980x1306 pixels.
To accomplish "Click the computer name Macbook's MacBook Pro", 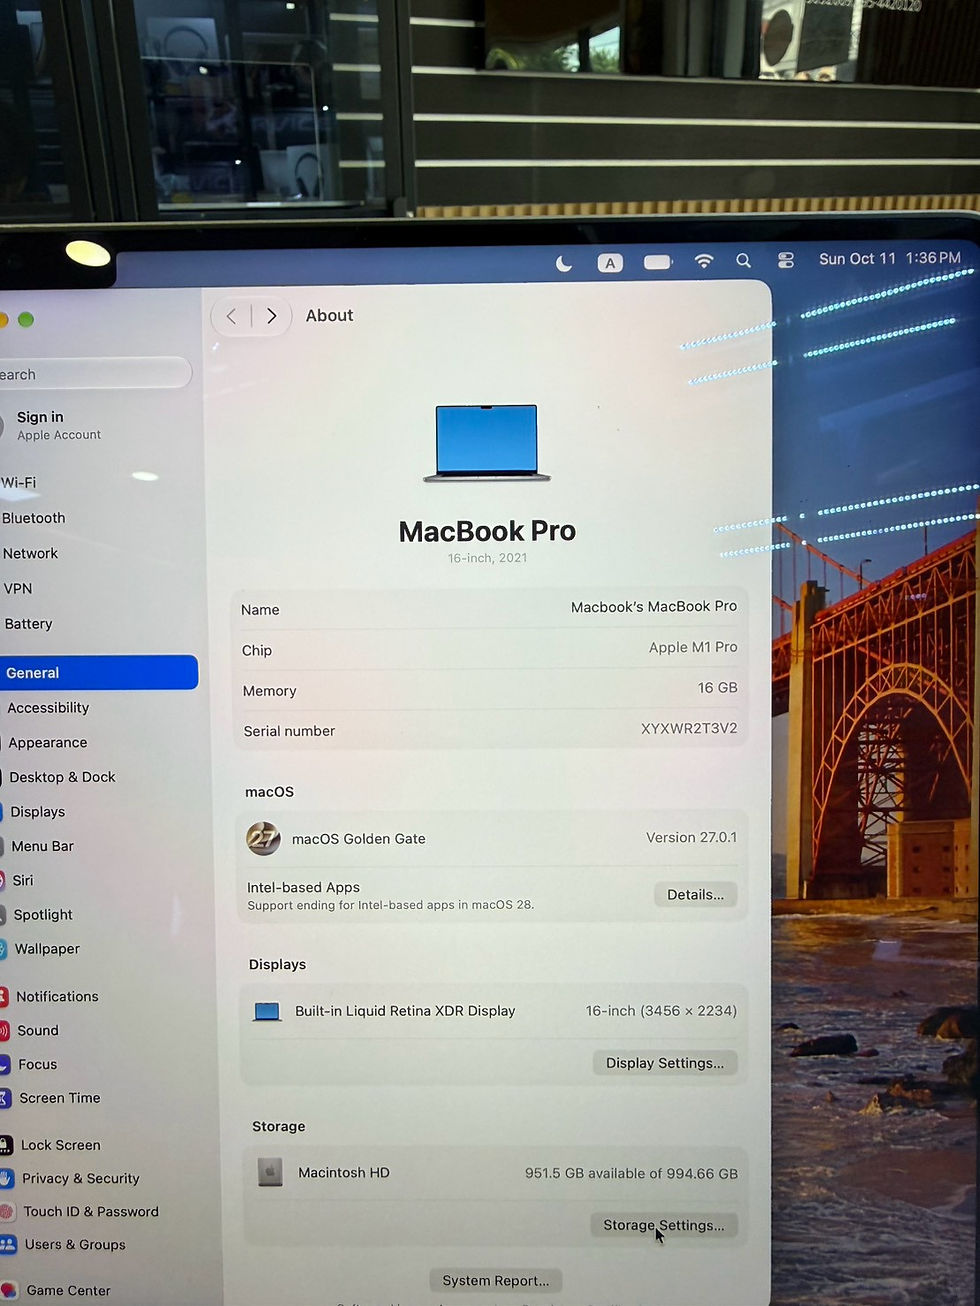I will [x=654, y=607].
